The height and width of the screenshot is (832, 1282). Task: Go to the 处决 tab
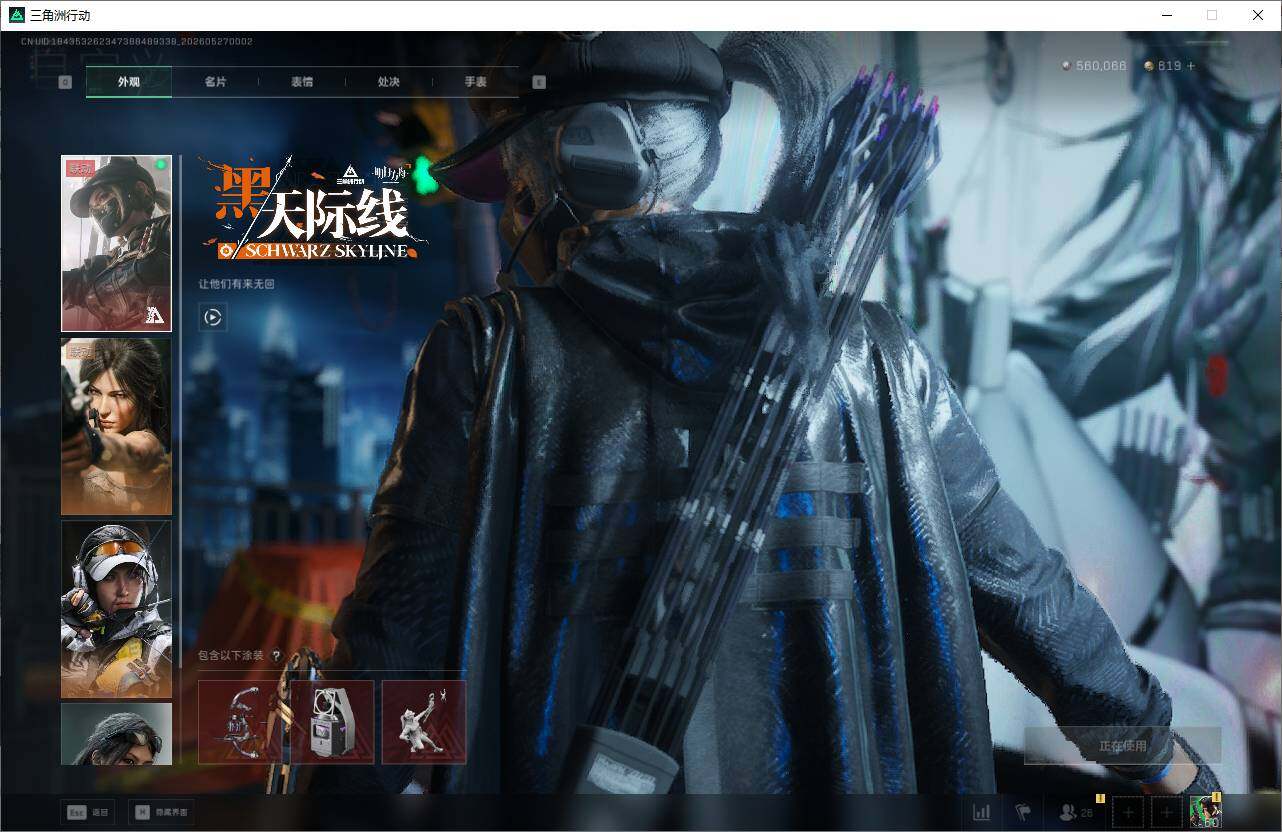[389, 81]
